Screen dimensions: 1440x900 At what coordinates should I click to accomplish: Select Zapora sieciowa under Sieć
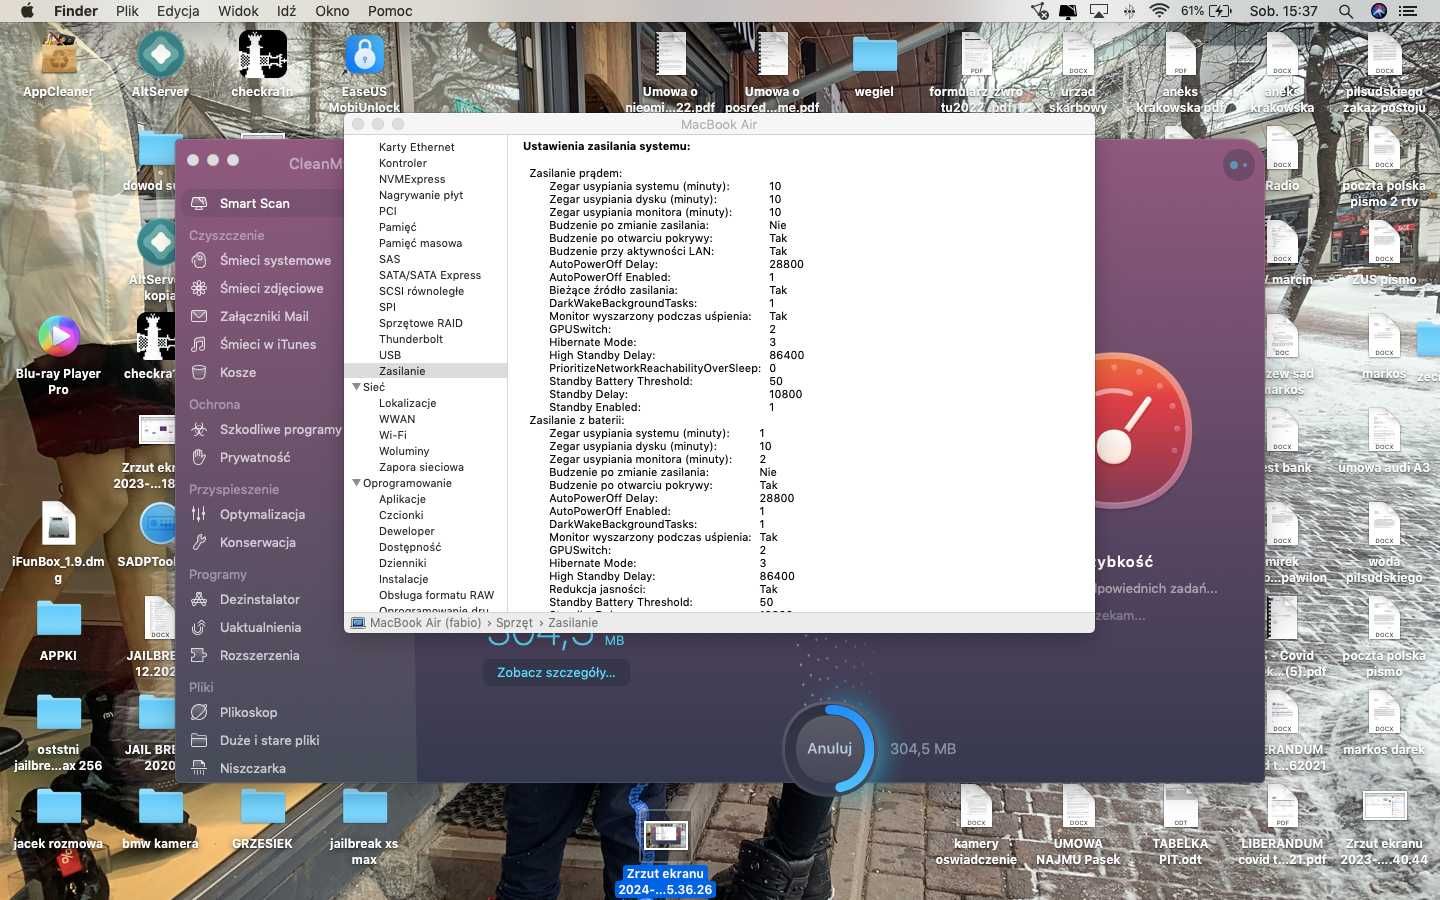click(421, 467)
